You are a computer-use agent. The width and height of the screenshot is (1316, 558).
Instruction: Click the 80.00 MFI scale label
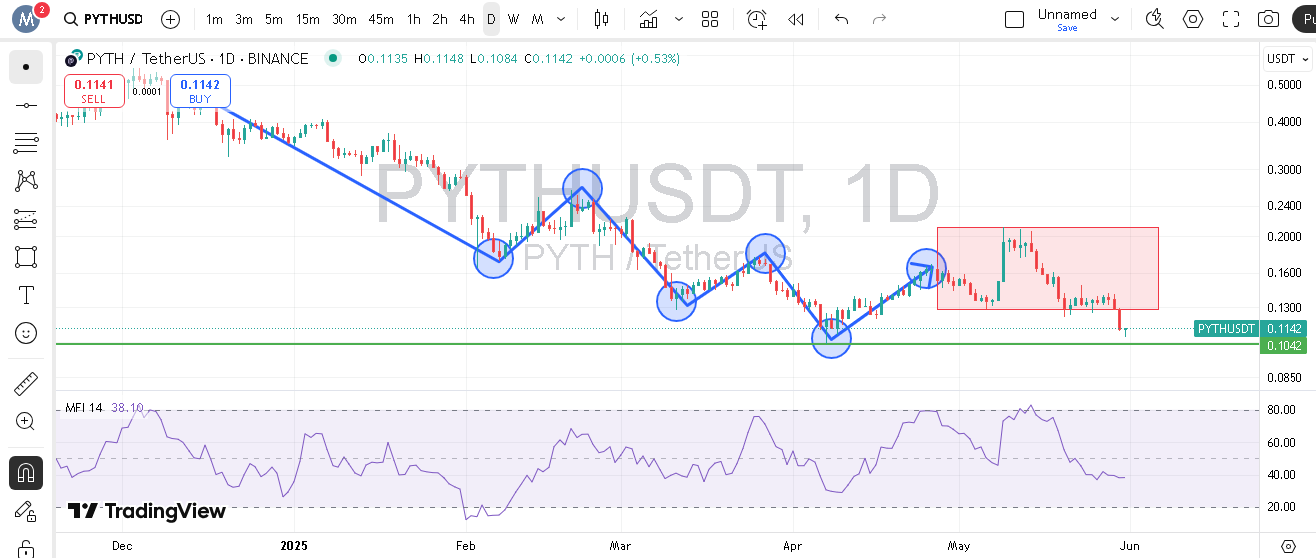click(x=1283, y=410)
